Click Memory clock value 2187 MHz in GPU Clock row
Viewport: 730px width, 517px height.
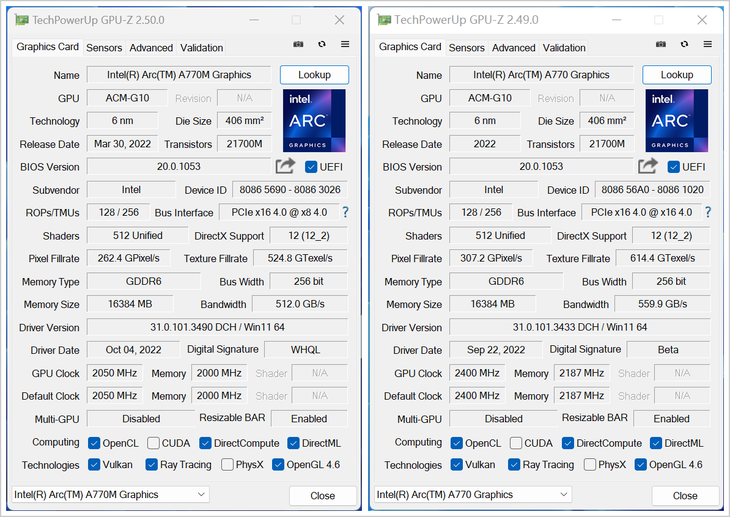581,373
